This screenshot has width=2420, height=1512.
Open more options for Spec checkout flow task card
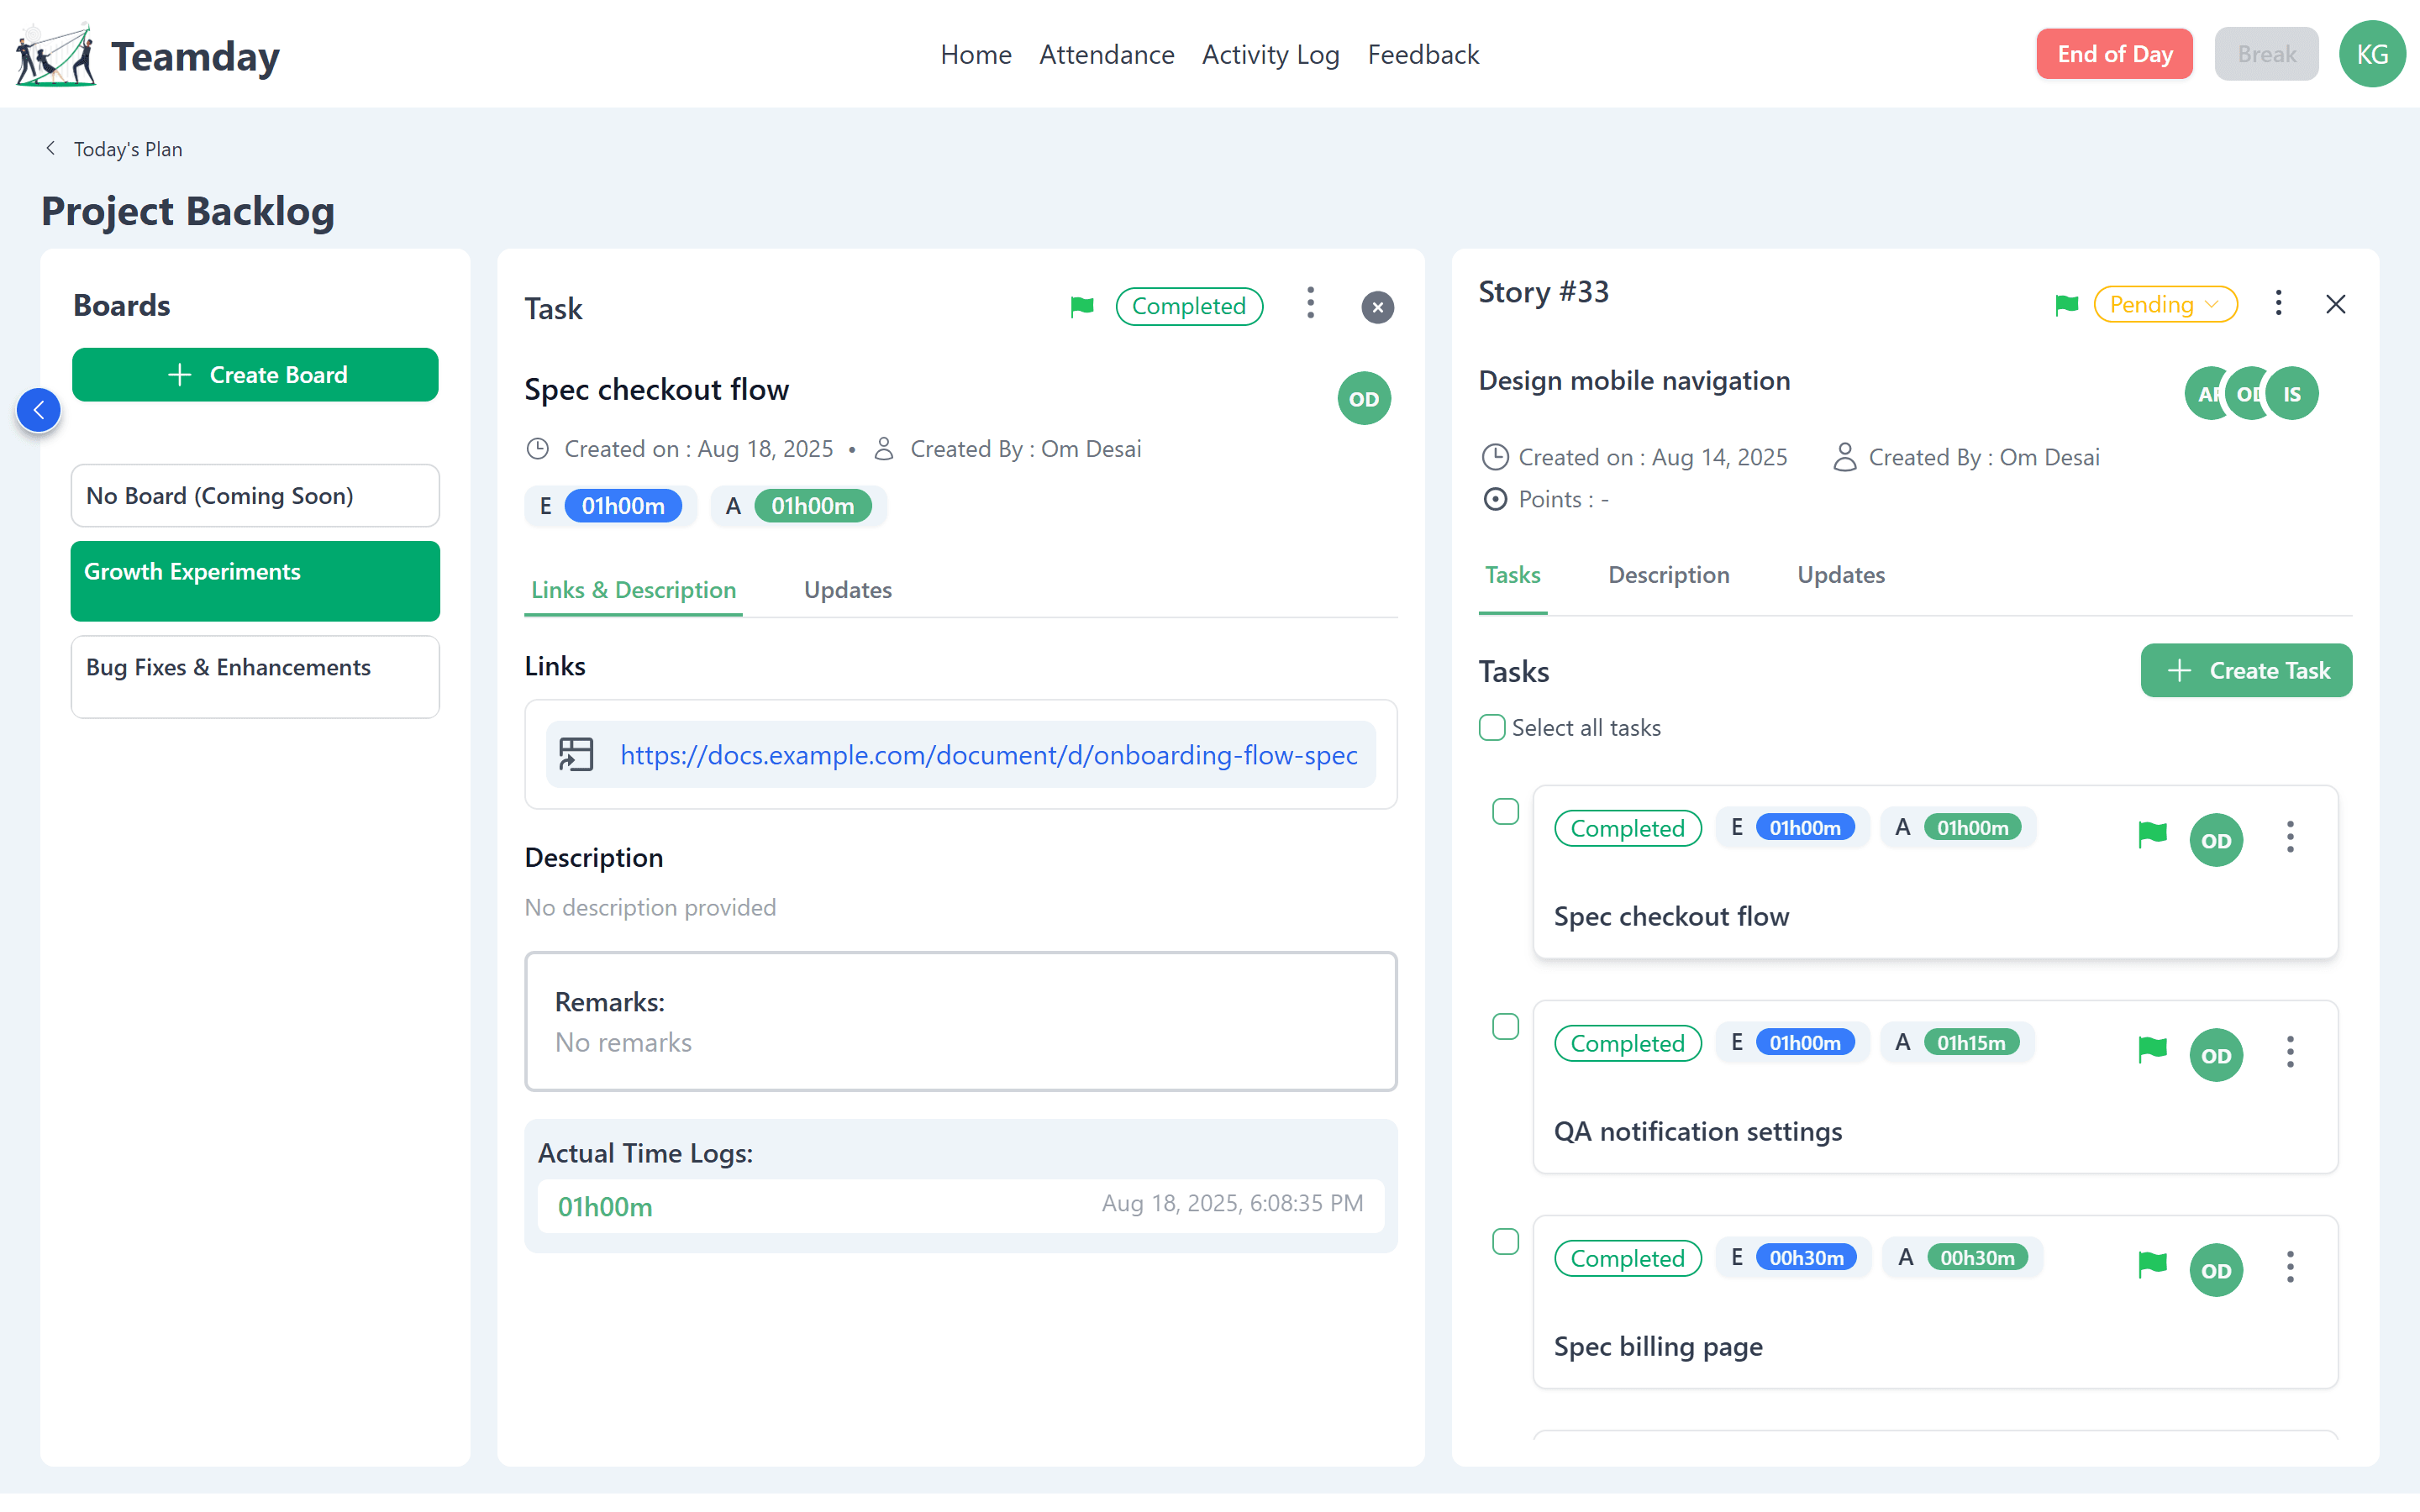pos(2290,837)
